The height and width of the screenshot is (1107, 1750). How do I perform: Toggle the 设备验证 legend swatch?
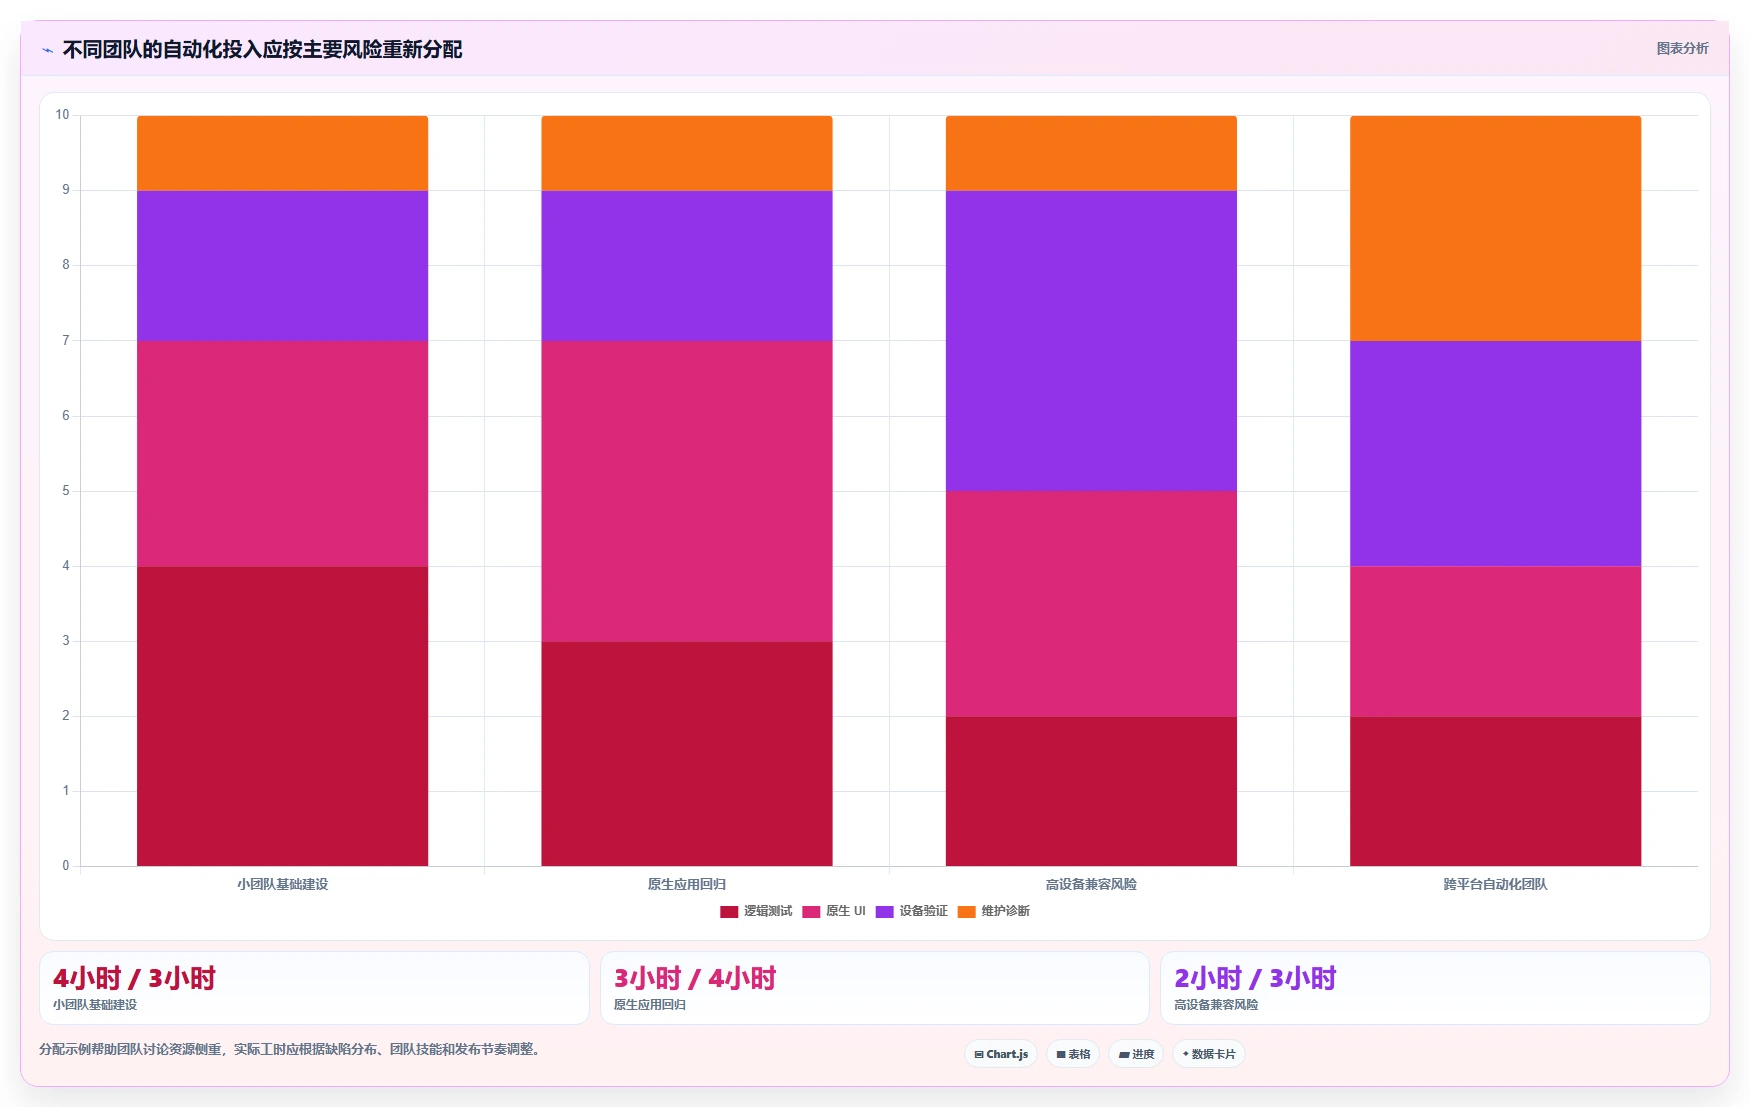coord(884,911)
